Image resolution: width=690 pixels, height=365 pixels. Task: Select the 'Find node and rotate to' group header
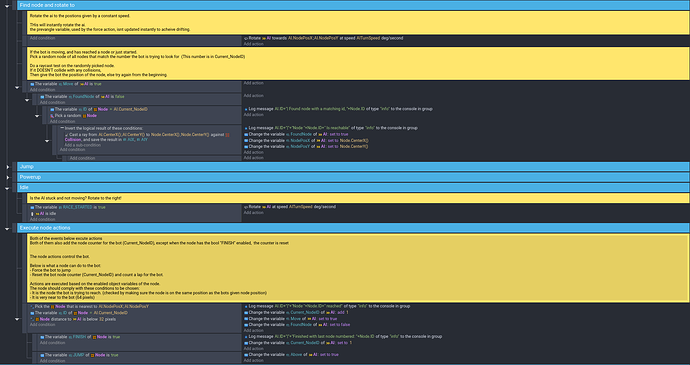click(x=353, y=5)
